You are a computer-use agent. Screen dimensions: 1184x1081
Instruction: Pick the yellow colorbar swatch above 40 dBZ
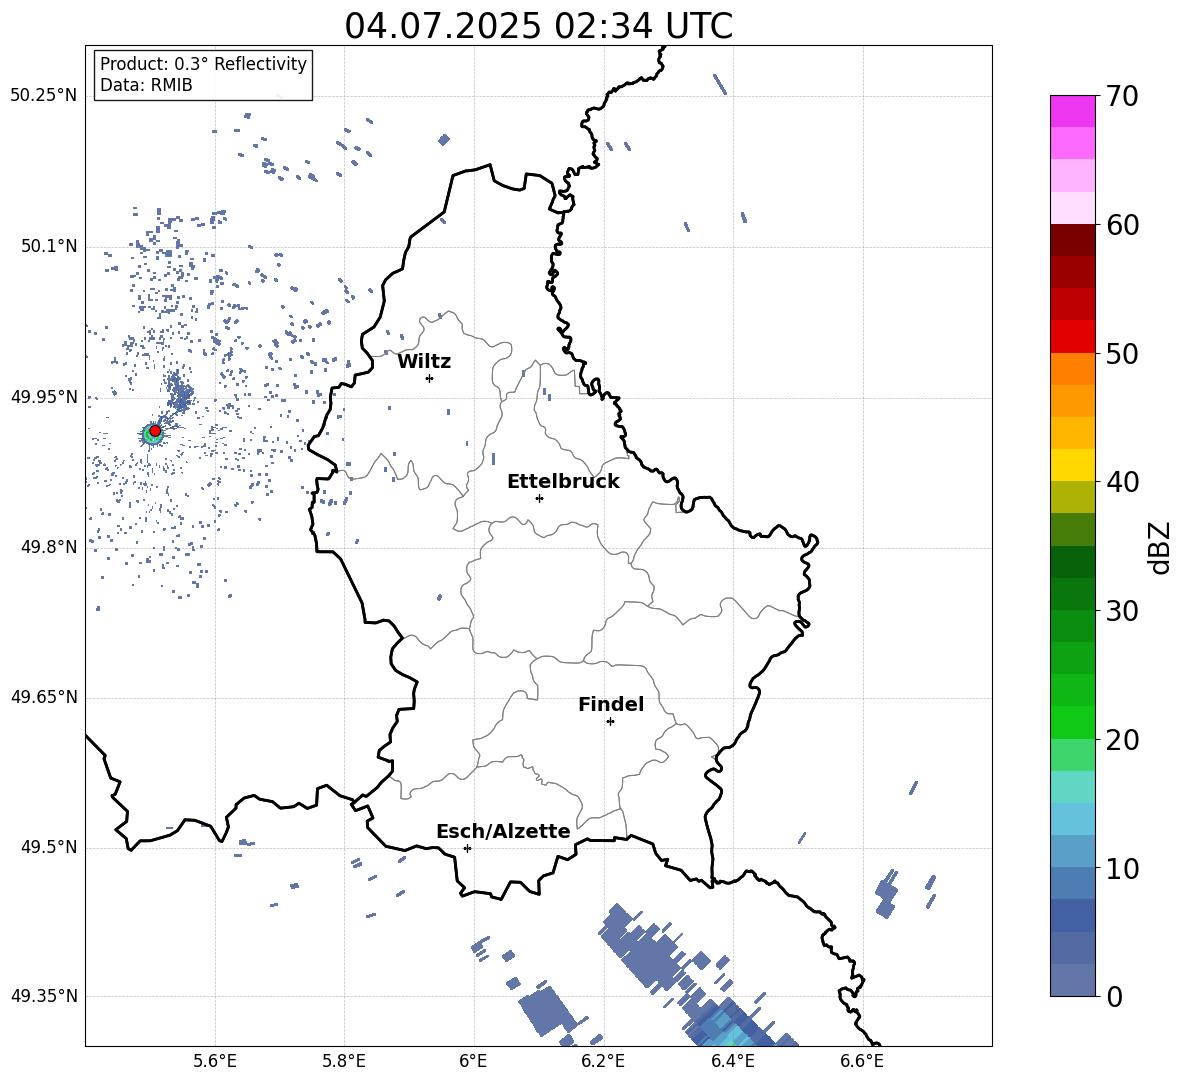pyautogui.click(x=1072, y=465)
